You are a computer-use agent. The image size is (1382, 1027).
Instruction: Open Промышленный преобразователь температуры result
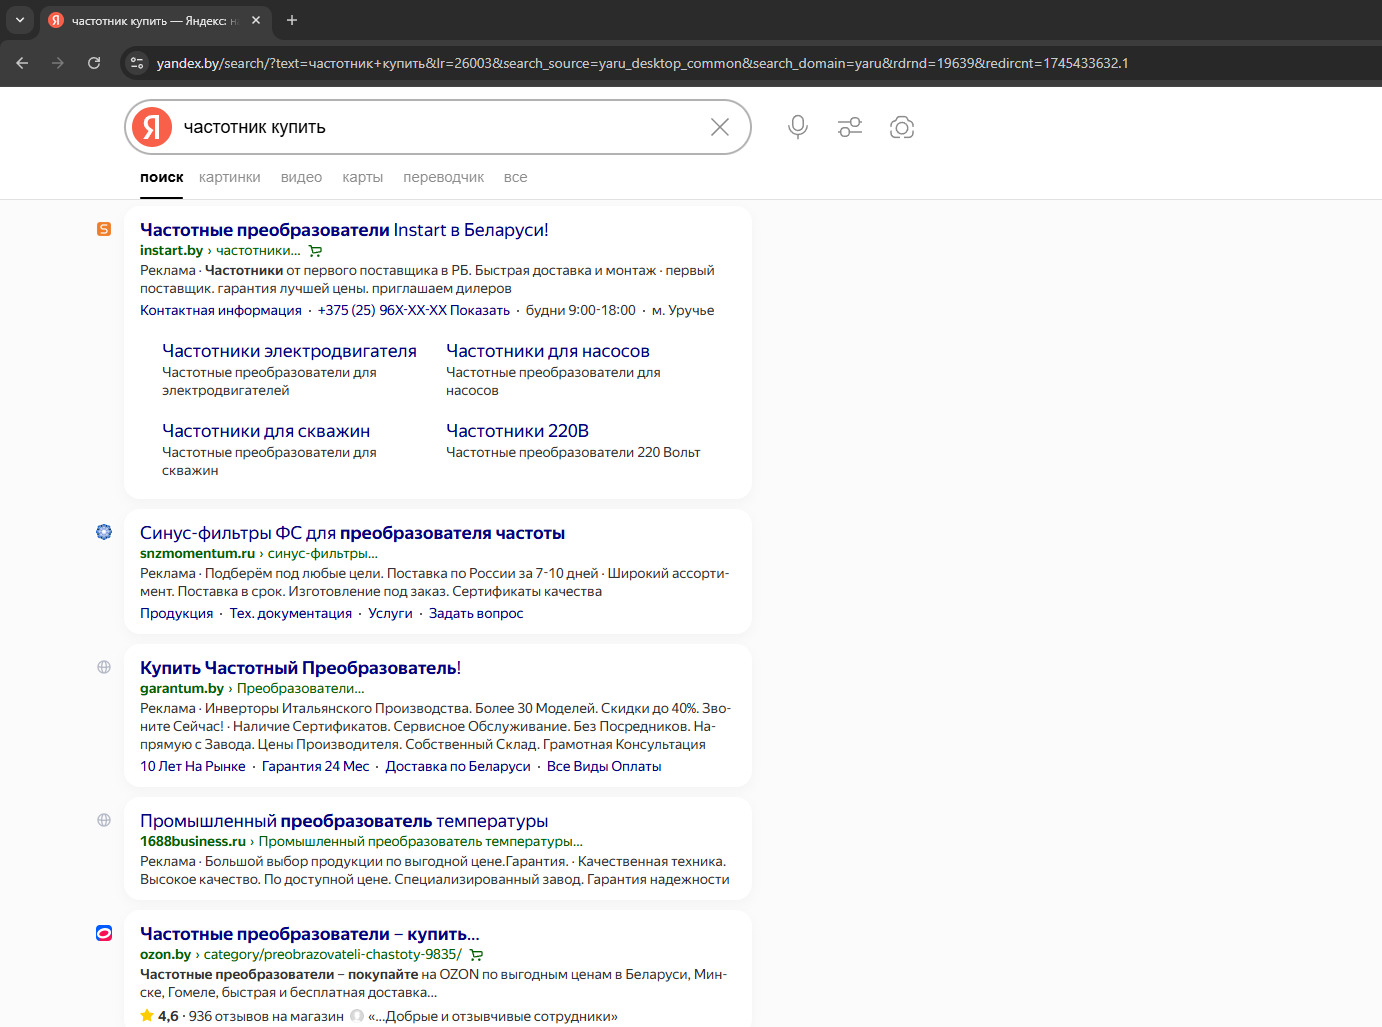(344, 820)
